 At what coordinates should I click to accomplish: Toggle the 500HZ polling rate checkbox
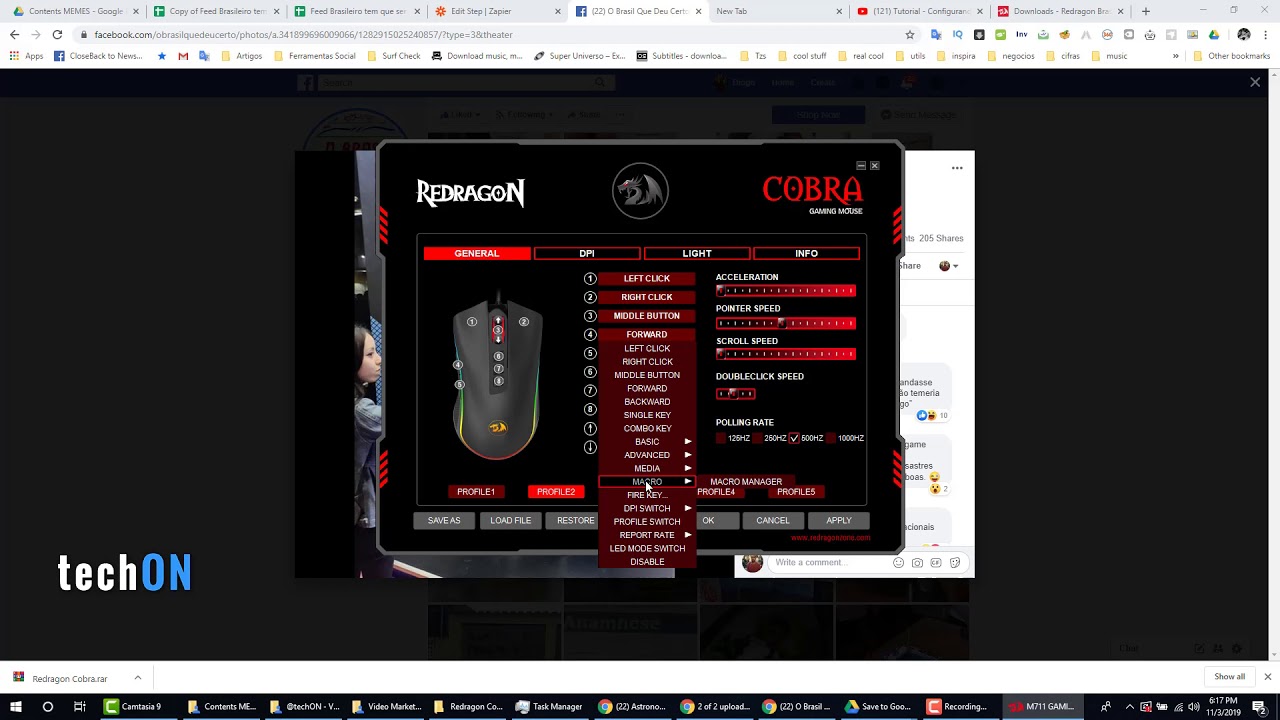(794, 438)
